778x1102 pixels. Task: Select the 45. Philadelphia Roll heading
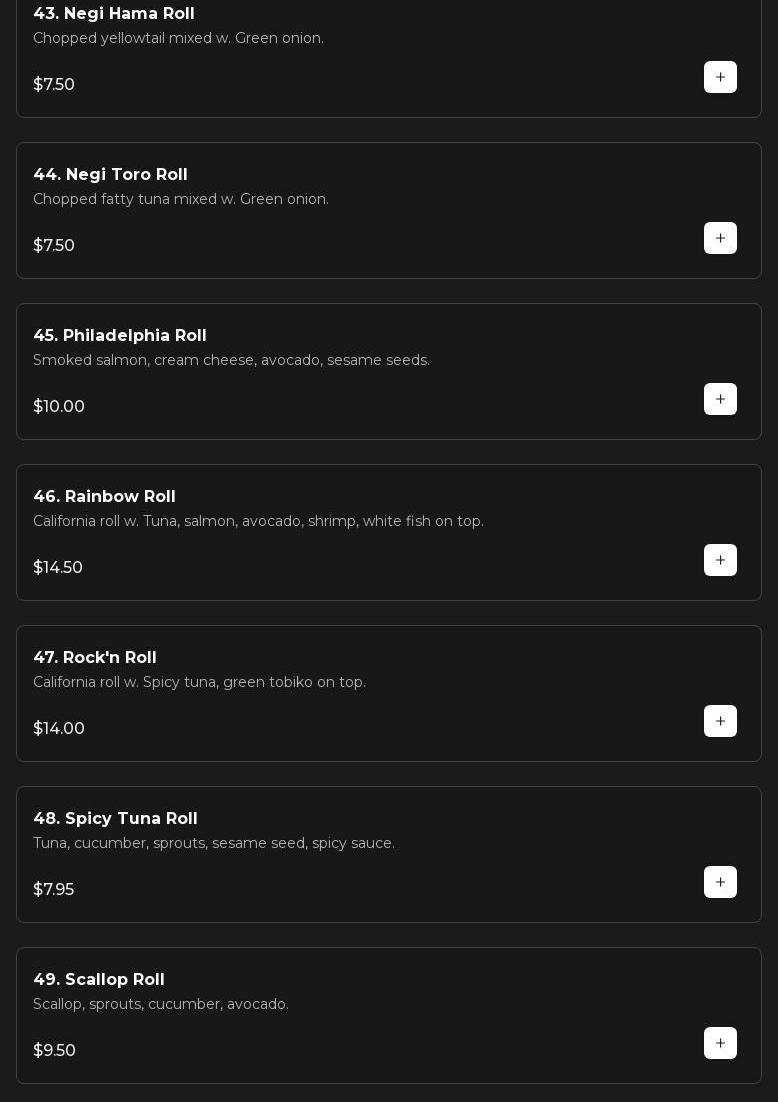119,335
